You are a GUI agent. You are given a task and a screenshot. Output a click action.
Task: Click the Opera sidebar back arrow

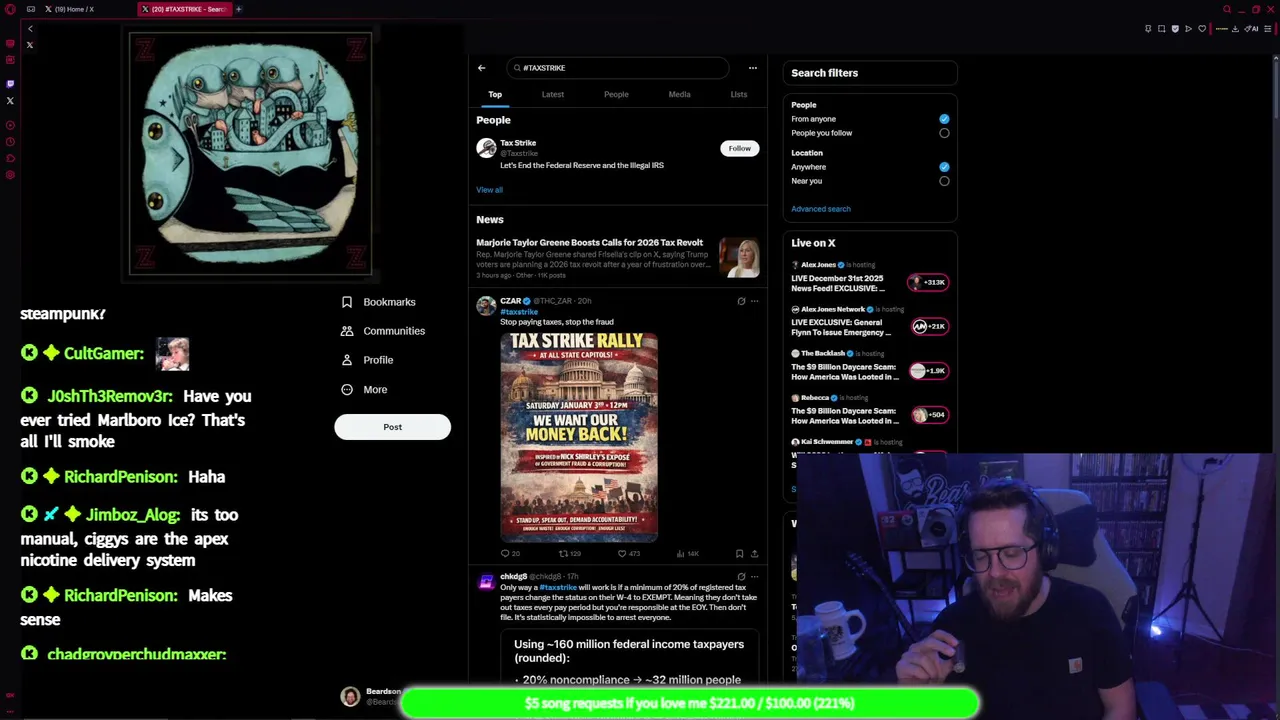[x=30, y=29]
